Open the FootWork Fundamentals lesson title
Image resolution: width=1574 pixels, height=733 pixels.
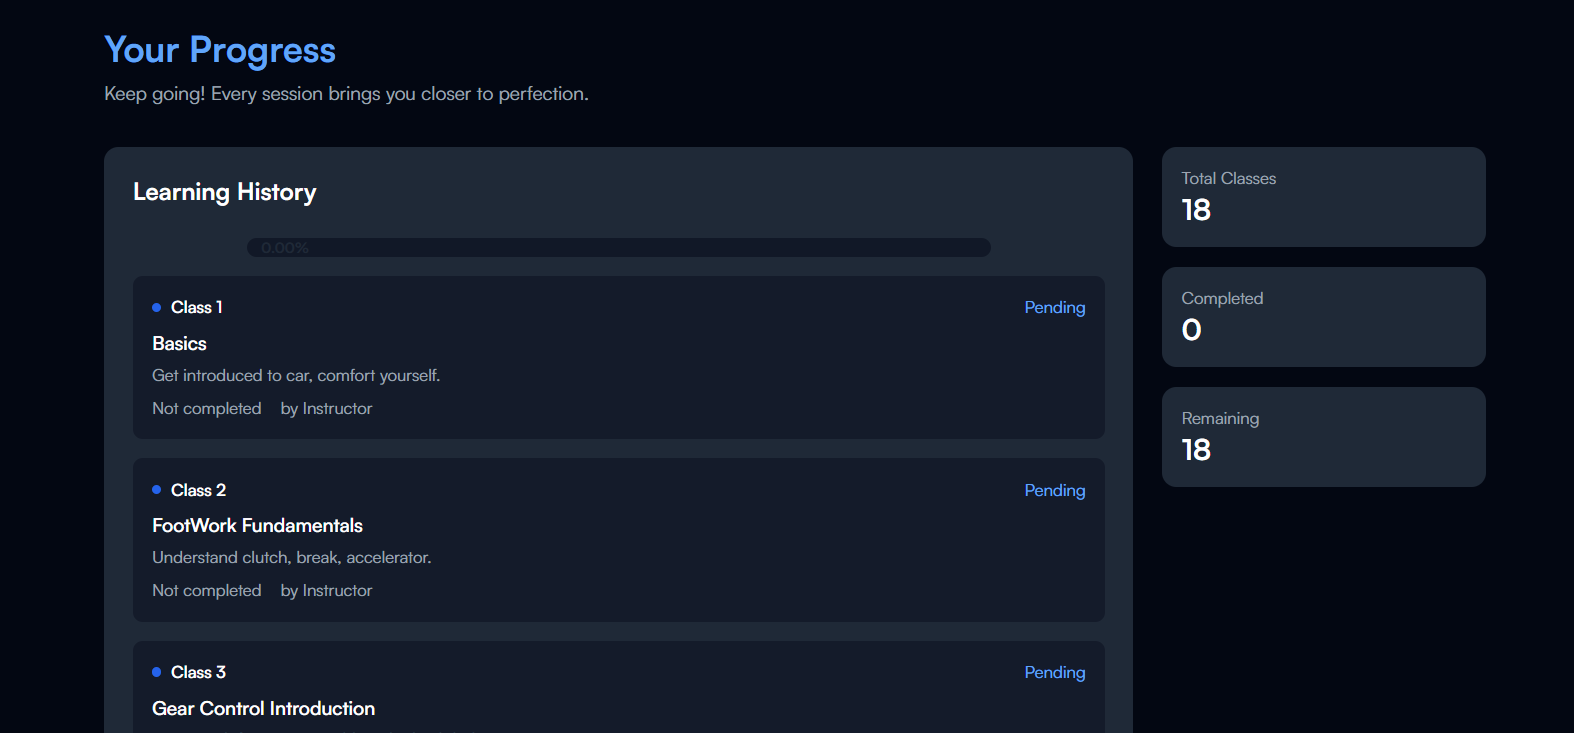coord(257,525)
